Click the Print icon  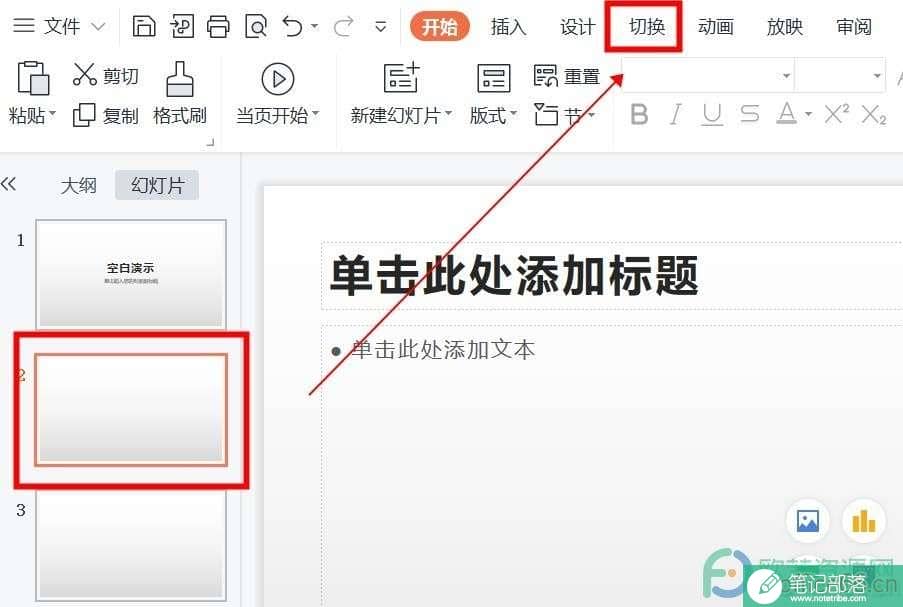[218, 26]
